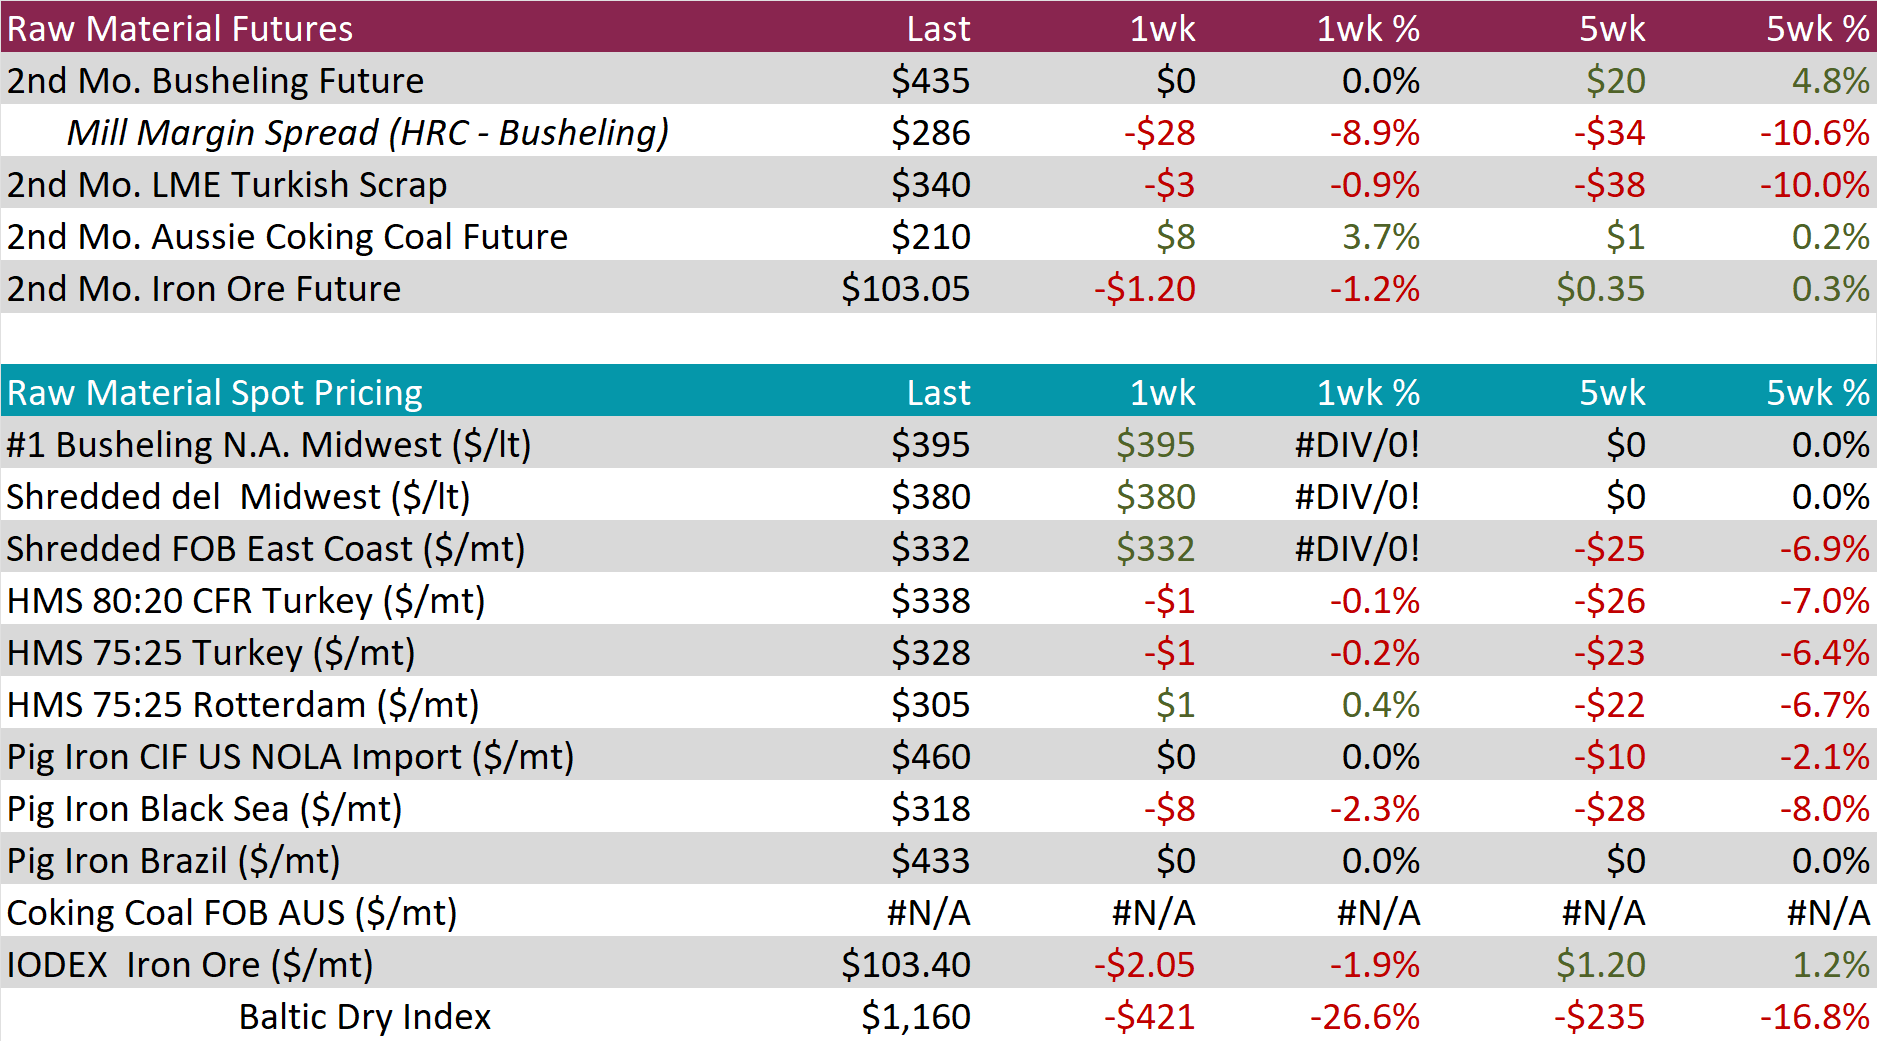Select the HMS 80:20 CFR Turkey label
Viewport: 1877px width, 1041px height.
246,600
